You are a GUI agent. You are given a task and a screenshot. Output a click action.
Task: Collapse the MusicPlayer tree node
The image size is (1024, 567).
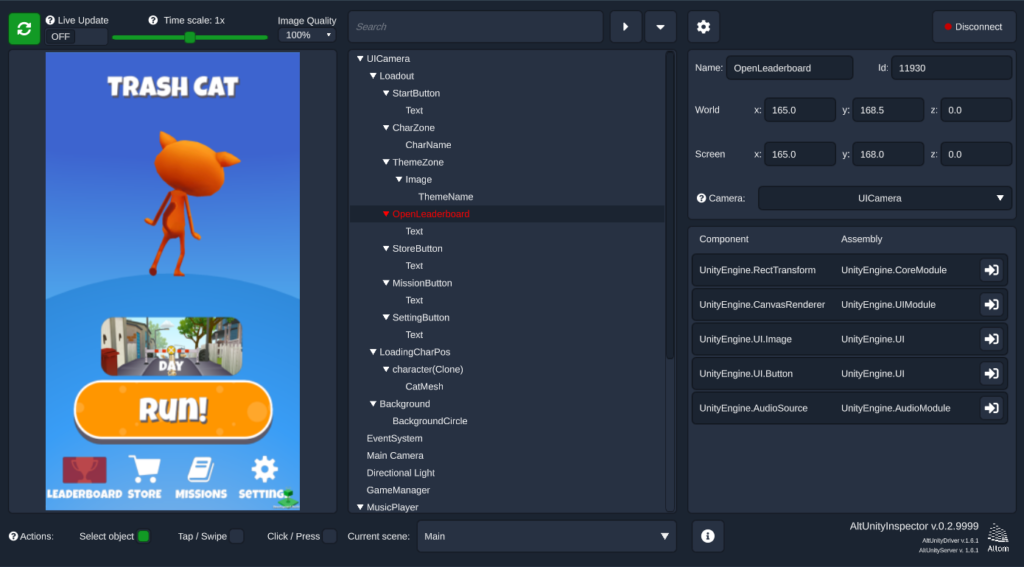click(x=360, y=507)
